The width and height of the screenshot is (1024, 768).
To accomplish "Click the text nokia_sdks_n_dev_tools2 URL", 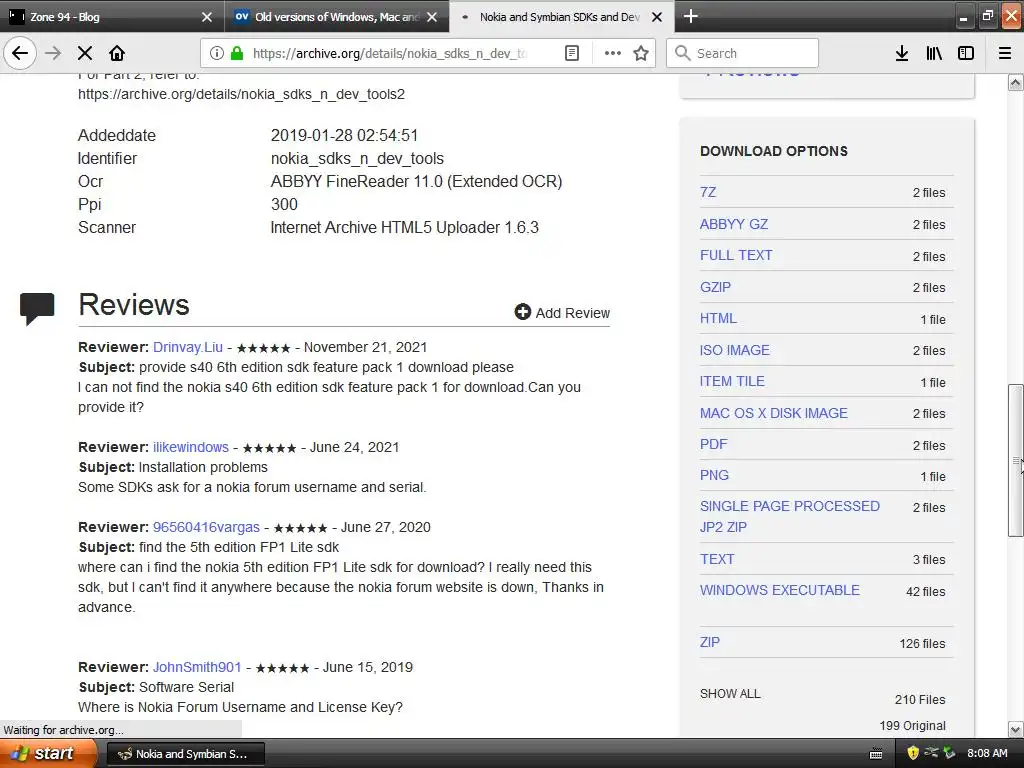I will pyautogui.click(x=241, y=94).
